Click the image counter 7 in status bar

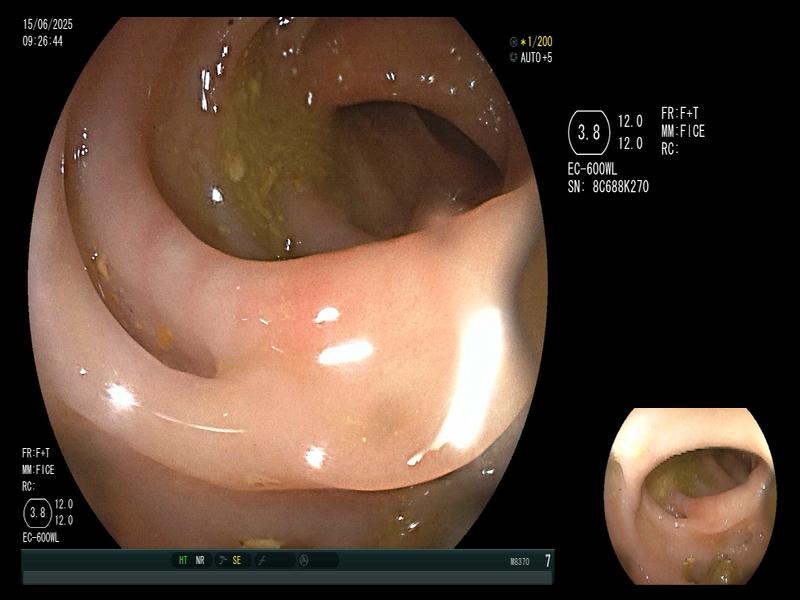click(x=548, y=561)
